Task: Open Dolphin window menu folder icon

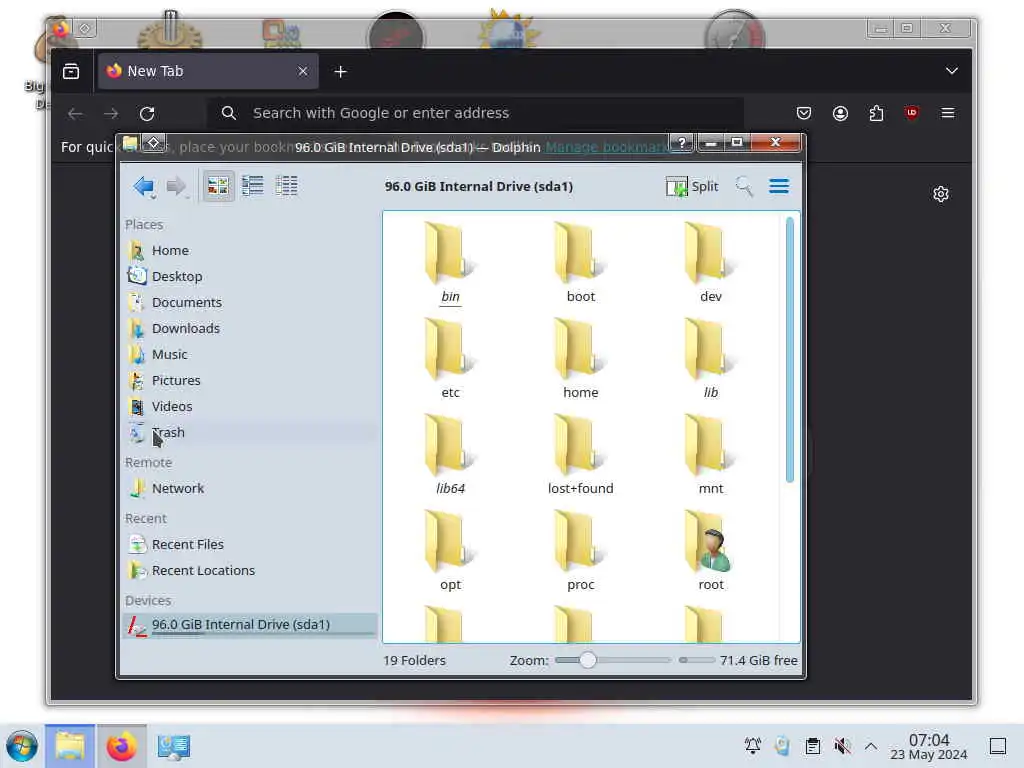Action: pyautogui.click(x=131, y=143)
